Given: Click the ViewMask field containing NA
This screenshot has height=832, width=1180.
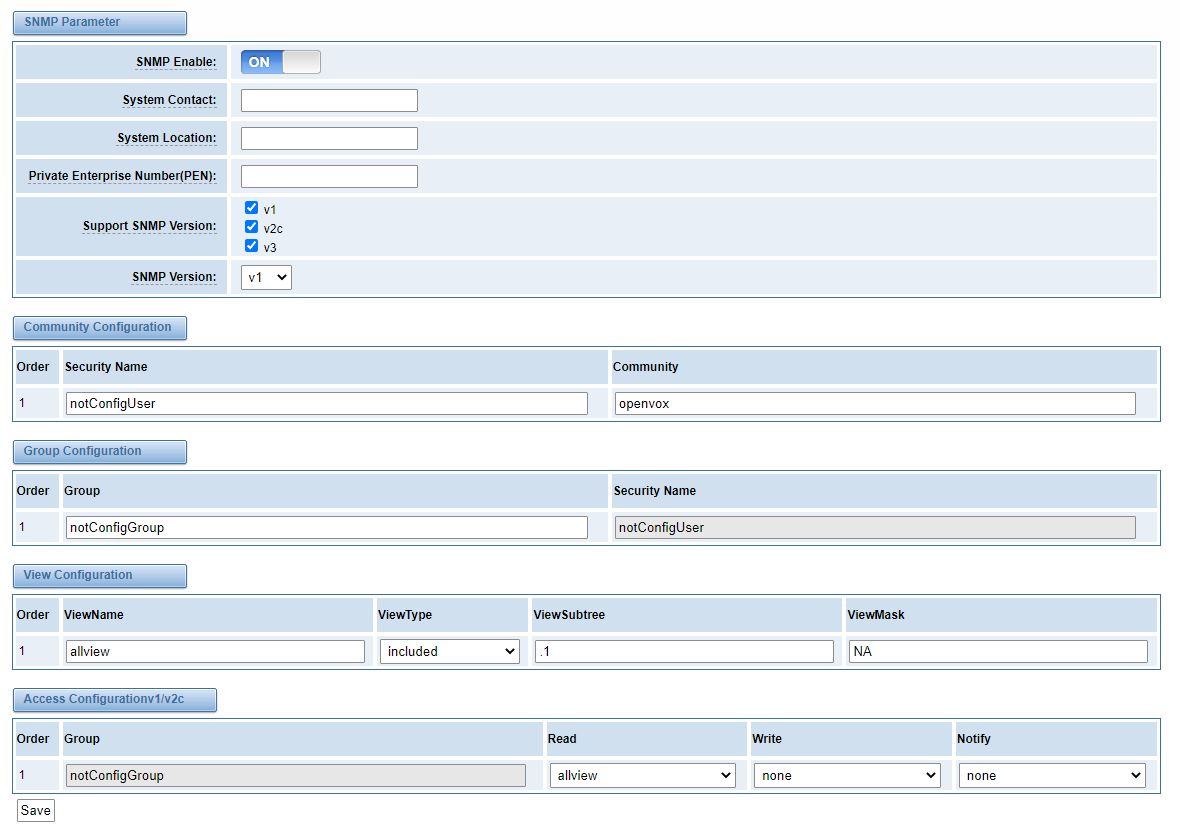Looking at the screenshot, I should pyautogui.click(x=999, y=651).
